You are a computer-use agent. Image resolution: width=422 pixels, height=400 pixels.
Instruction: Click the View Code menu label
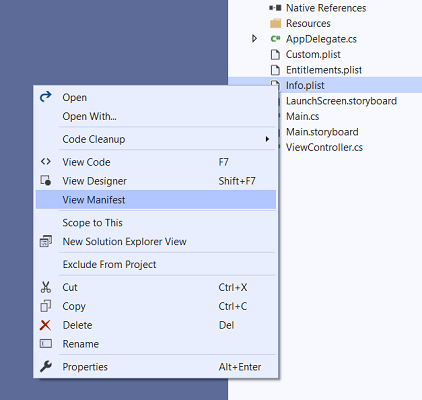86,162
